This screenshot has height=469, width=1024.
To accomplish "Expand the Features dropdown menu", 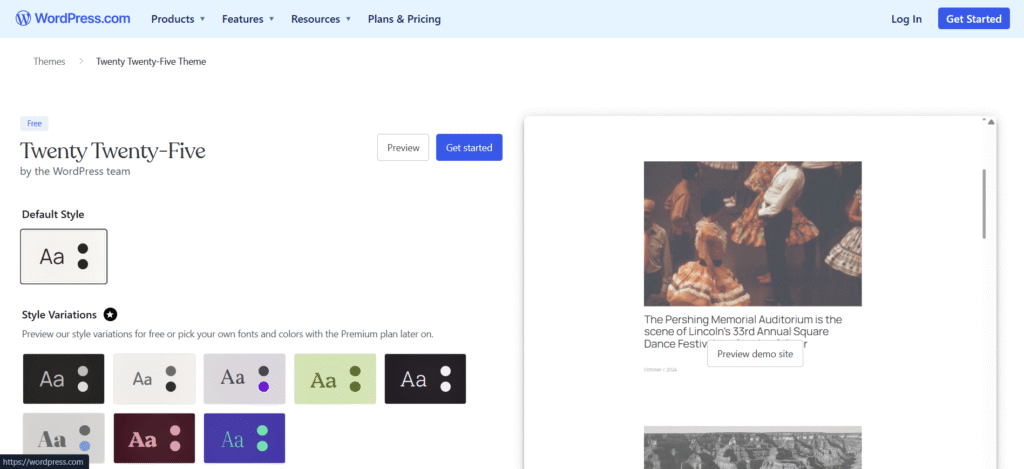I will click(x=248, y=19).
